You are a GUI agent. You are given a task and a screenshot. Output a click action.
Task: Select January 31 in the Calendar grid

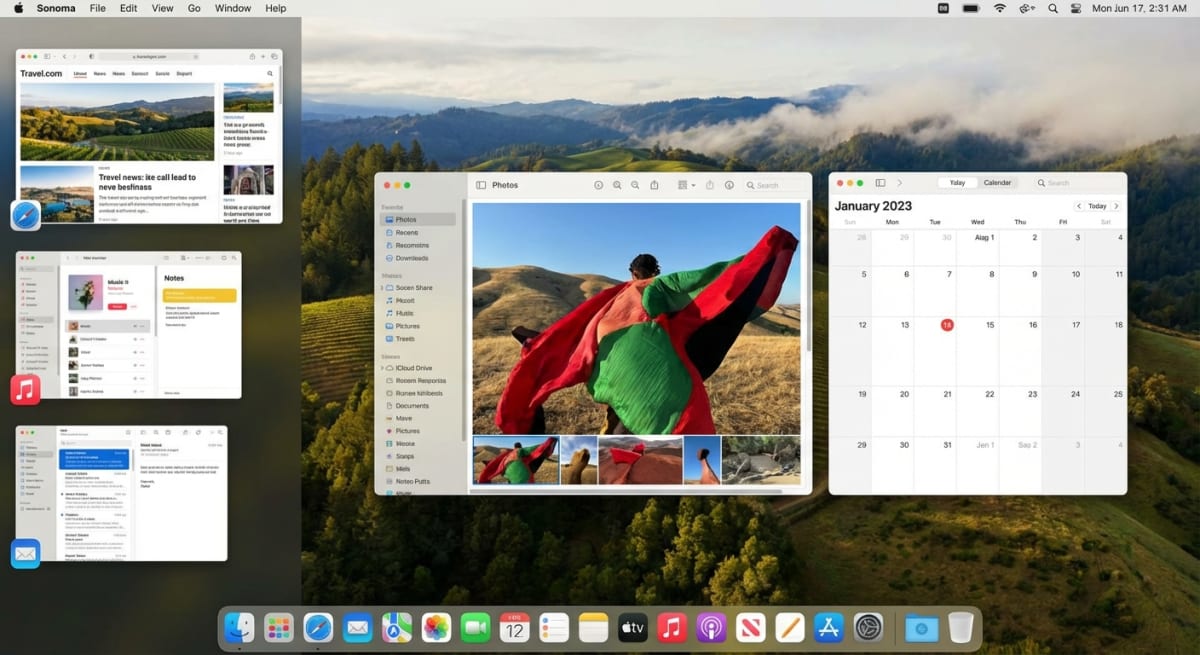tap(947, 445)
